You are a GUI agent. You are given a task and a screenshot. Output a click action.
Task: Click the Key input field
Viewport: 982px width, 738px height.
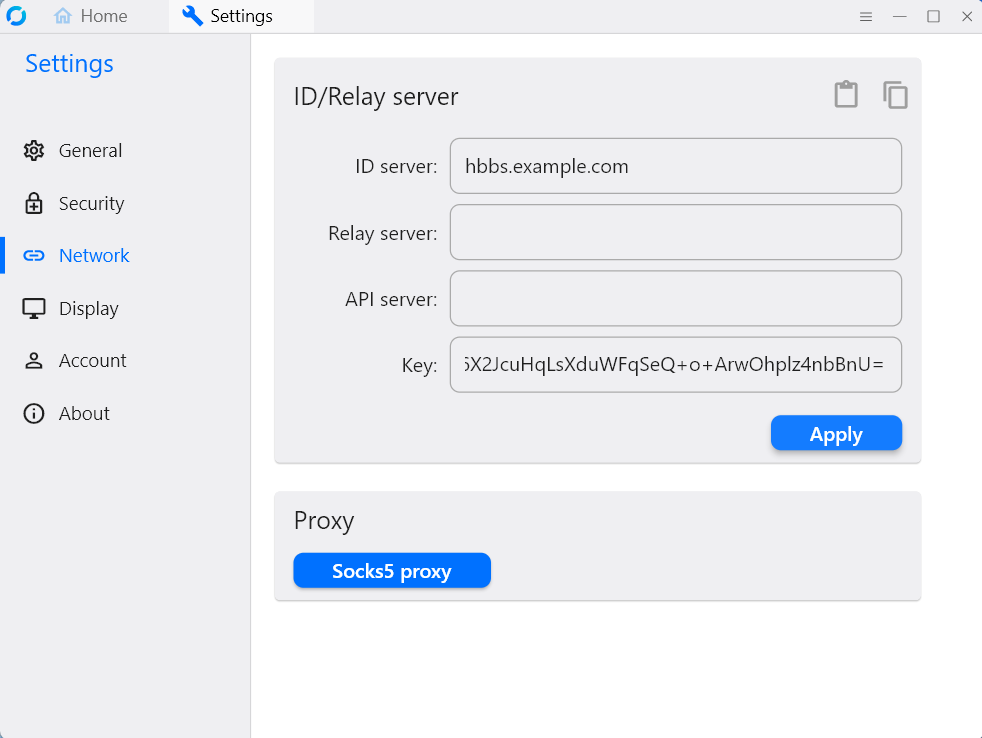[675, 365]
